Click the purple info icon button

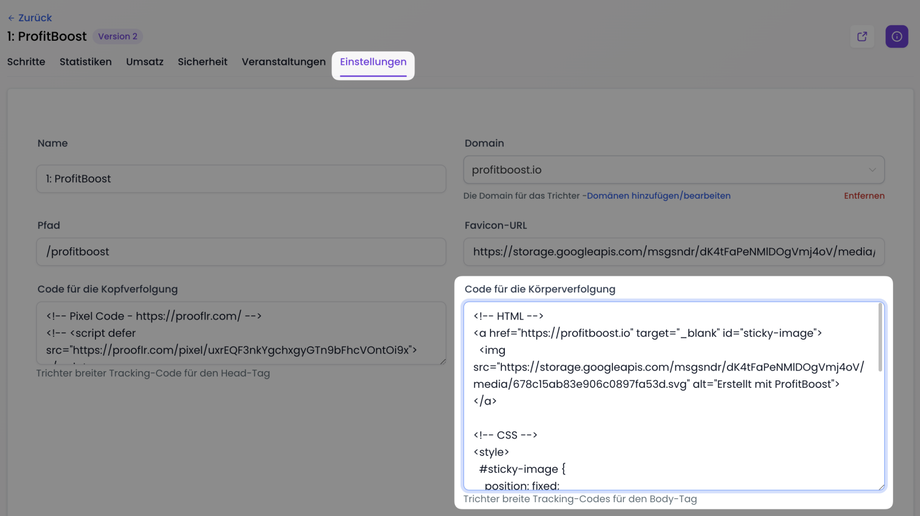896,37
